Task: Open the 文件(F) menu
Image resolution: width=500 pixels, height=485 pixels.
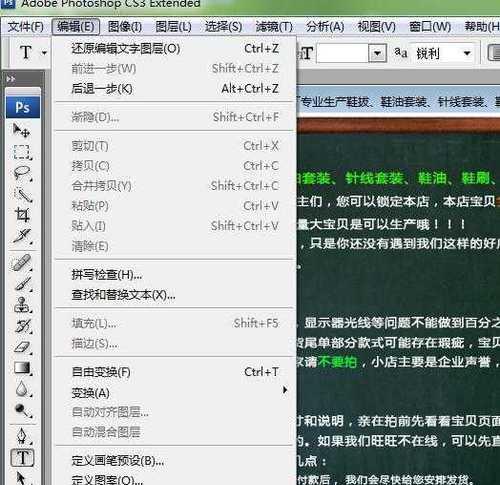Action: tap(26, 27)
